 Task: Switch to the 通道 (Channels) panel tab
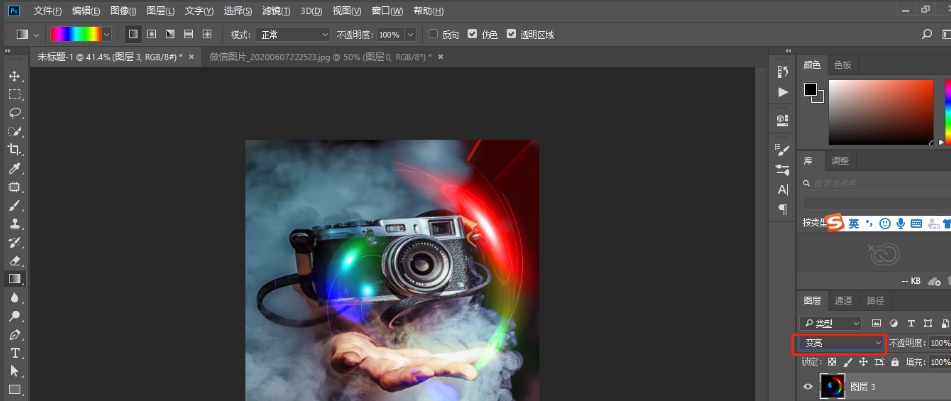click(844, 300)
